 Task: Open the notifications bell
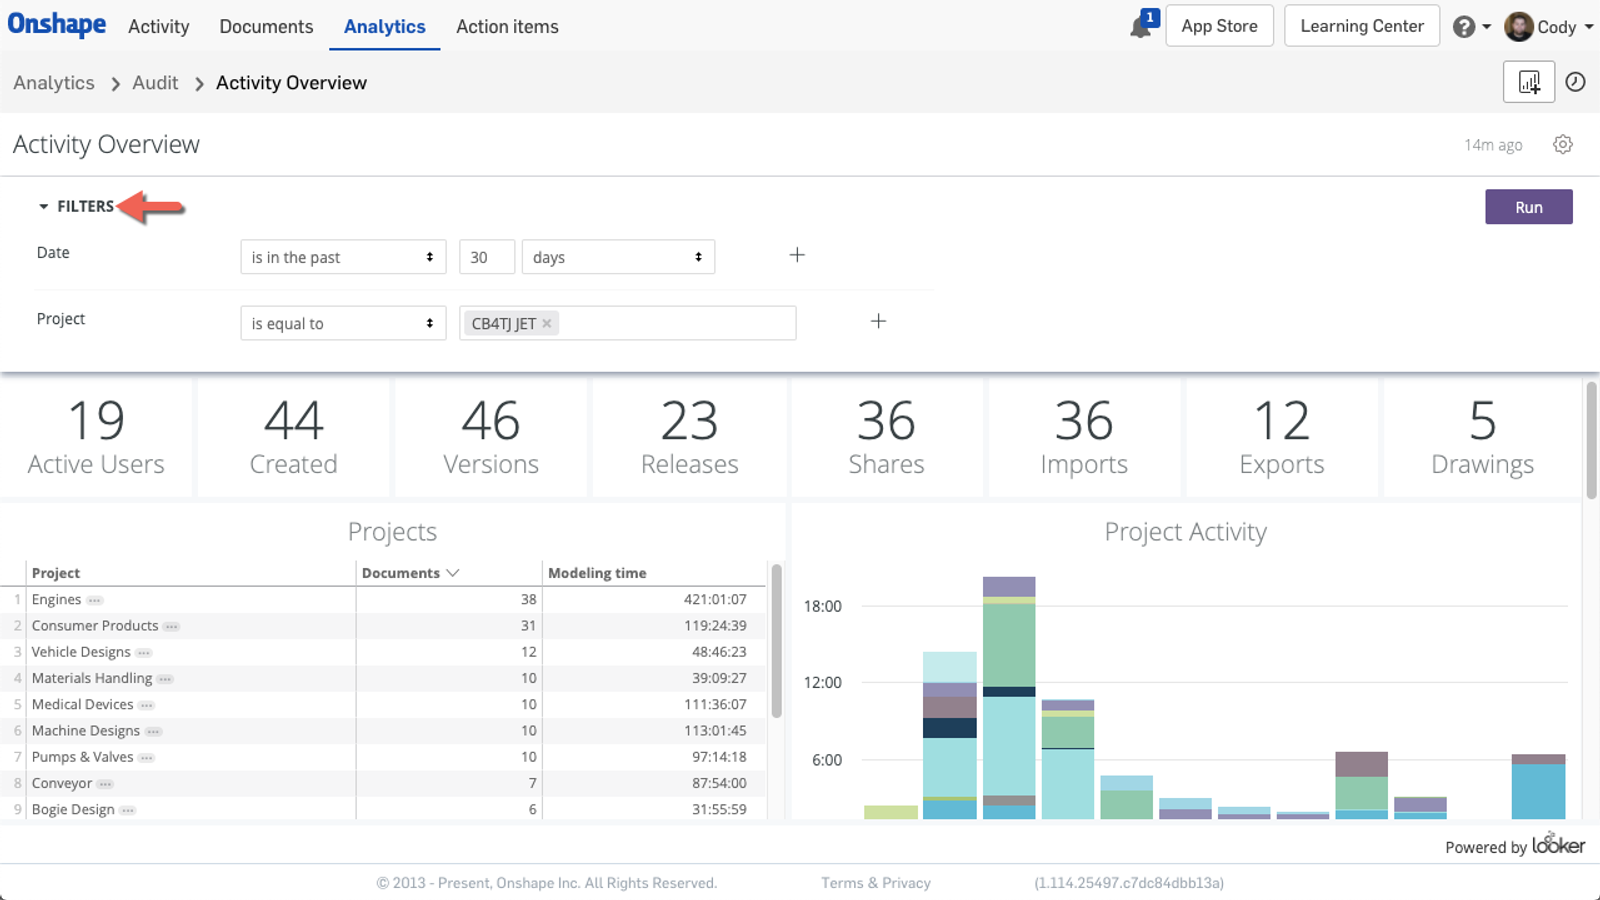click(x=1141, y=26)
